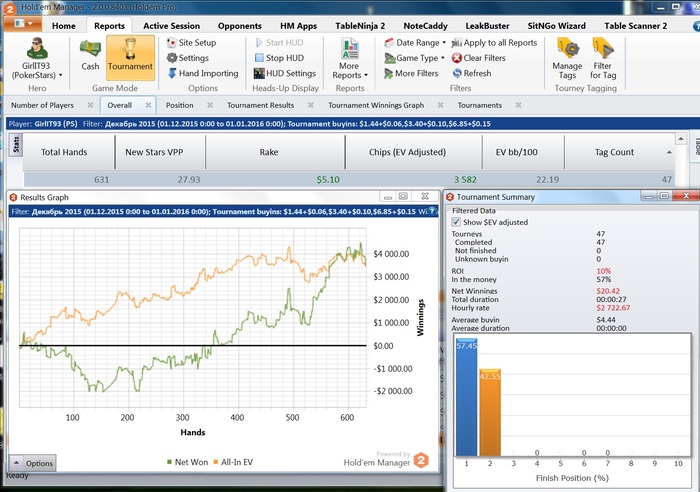Select the Number of Players report tab
The image size is (700, 492).
click(42, 105)
